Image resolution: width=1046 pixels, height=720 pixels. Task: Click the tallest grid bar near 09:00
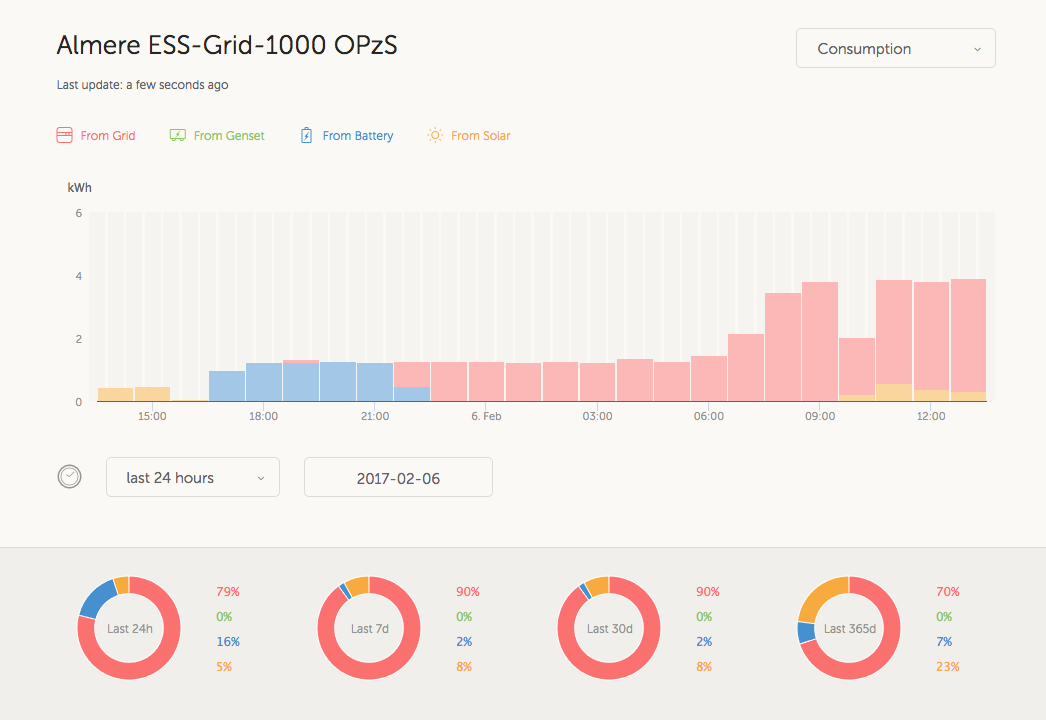(819, 340)
